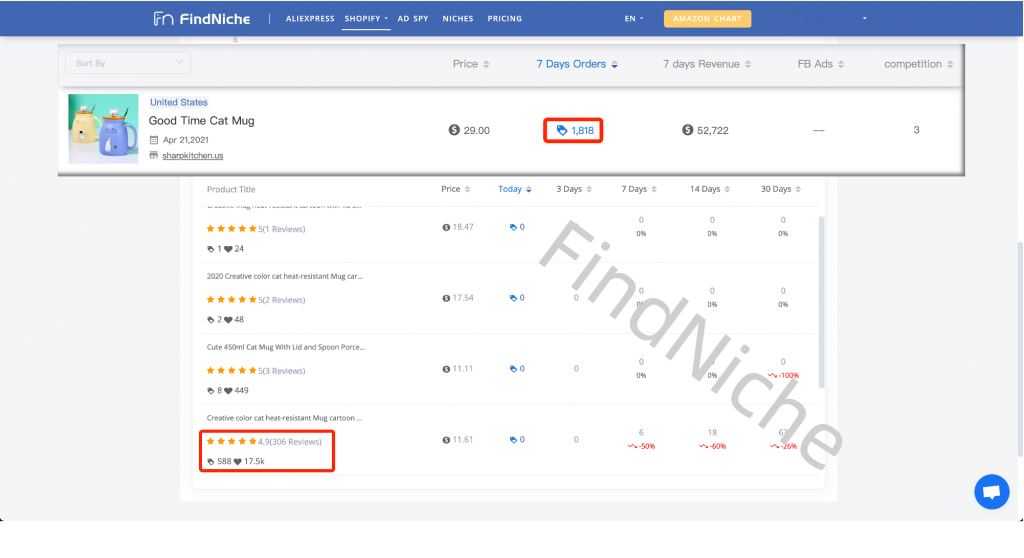
Task: Sort inner table by Today
Action: (x=515, y=189)
